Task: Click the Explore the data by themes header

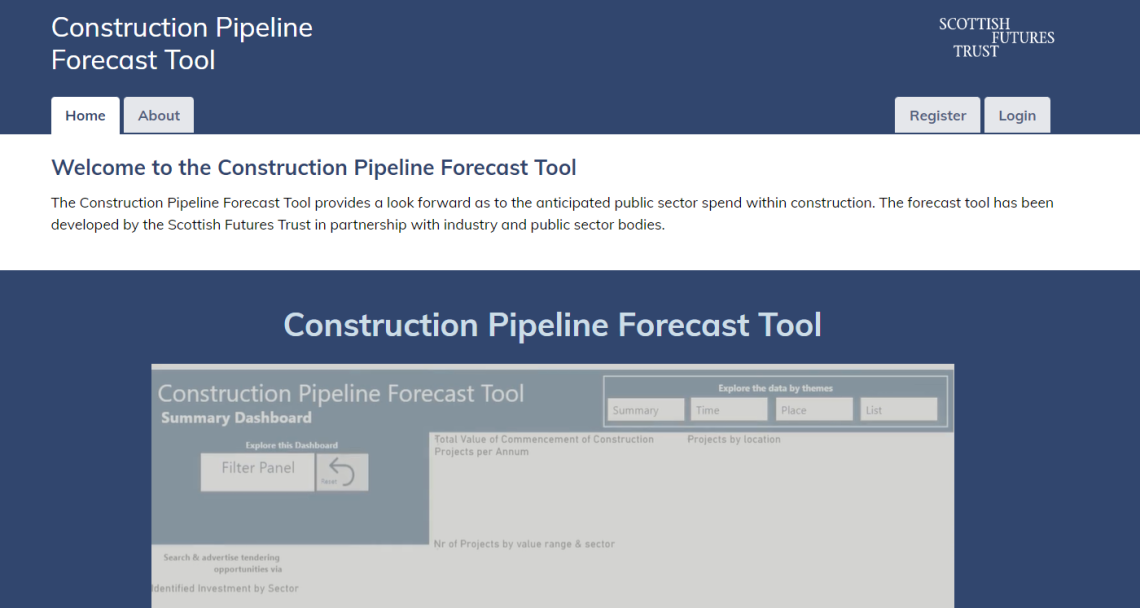Action: point(775,388)
